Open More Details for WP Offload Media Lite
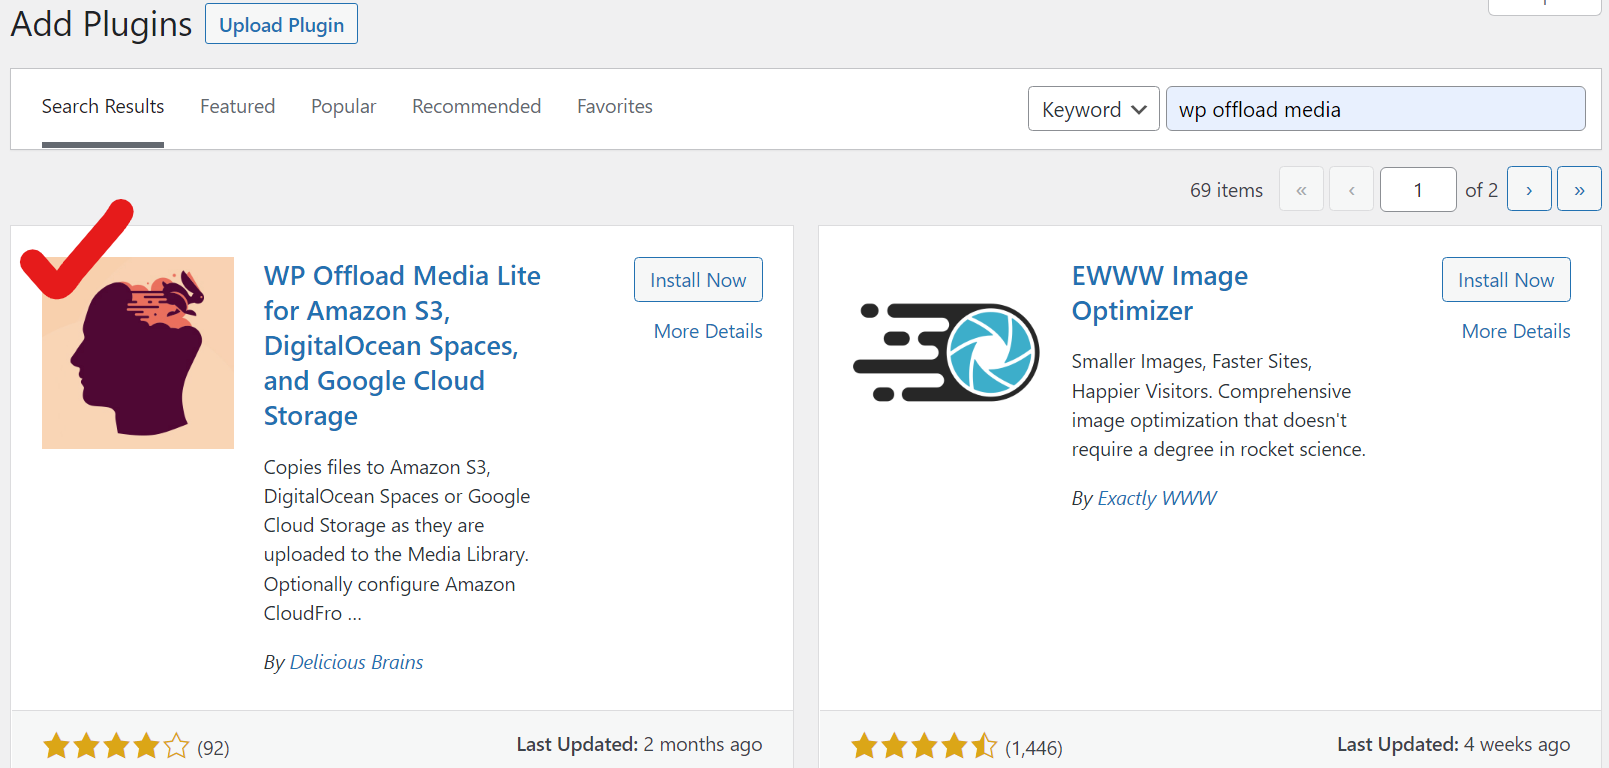1609x768 pixels. click(x=708, y=331)
